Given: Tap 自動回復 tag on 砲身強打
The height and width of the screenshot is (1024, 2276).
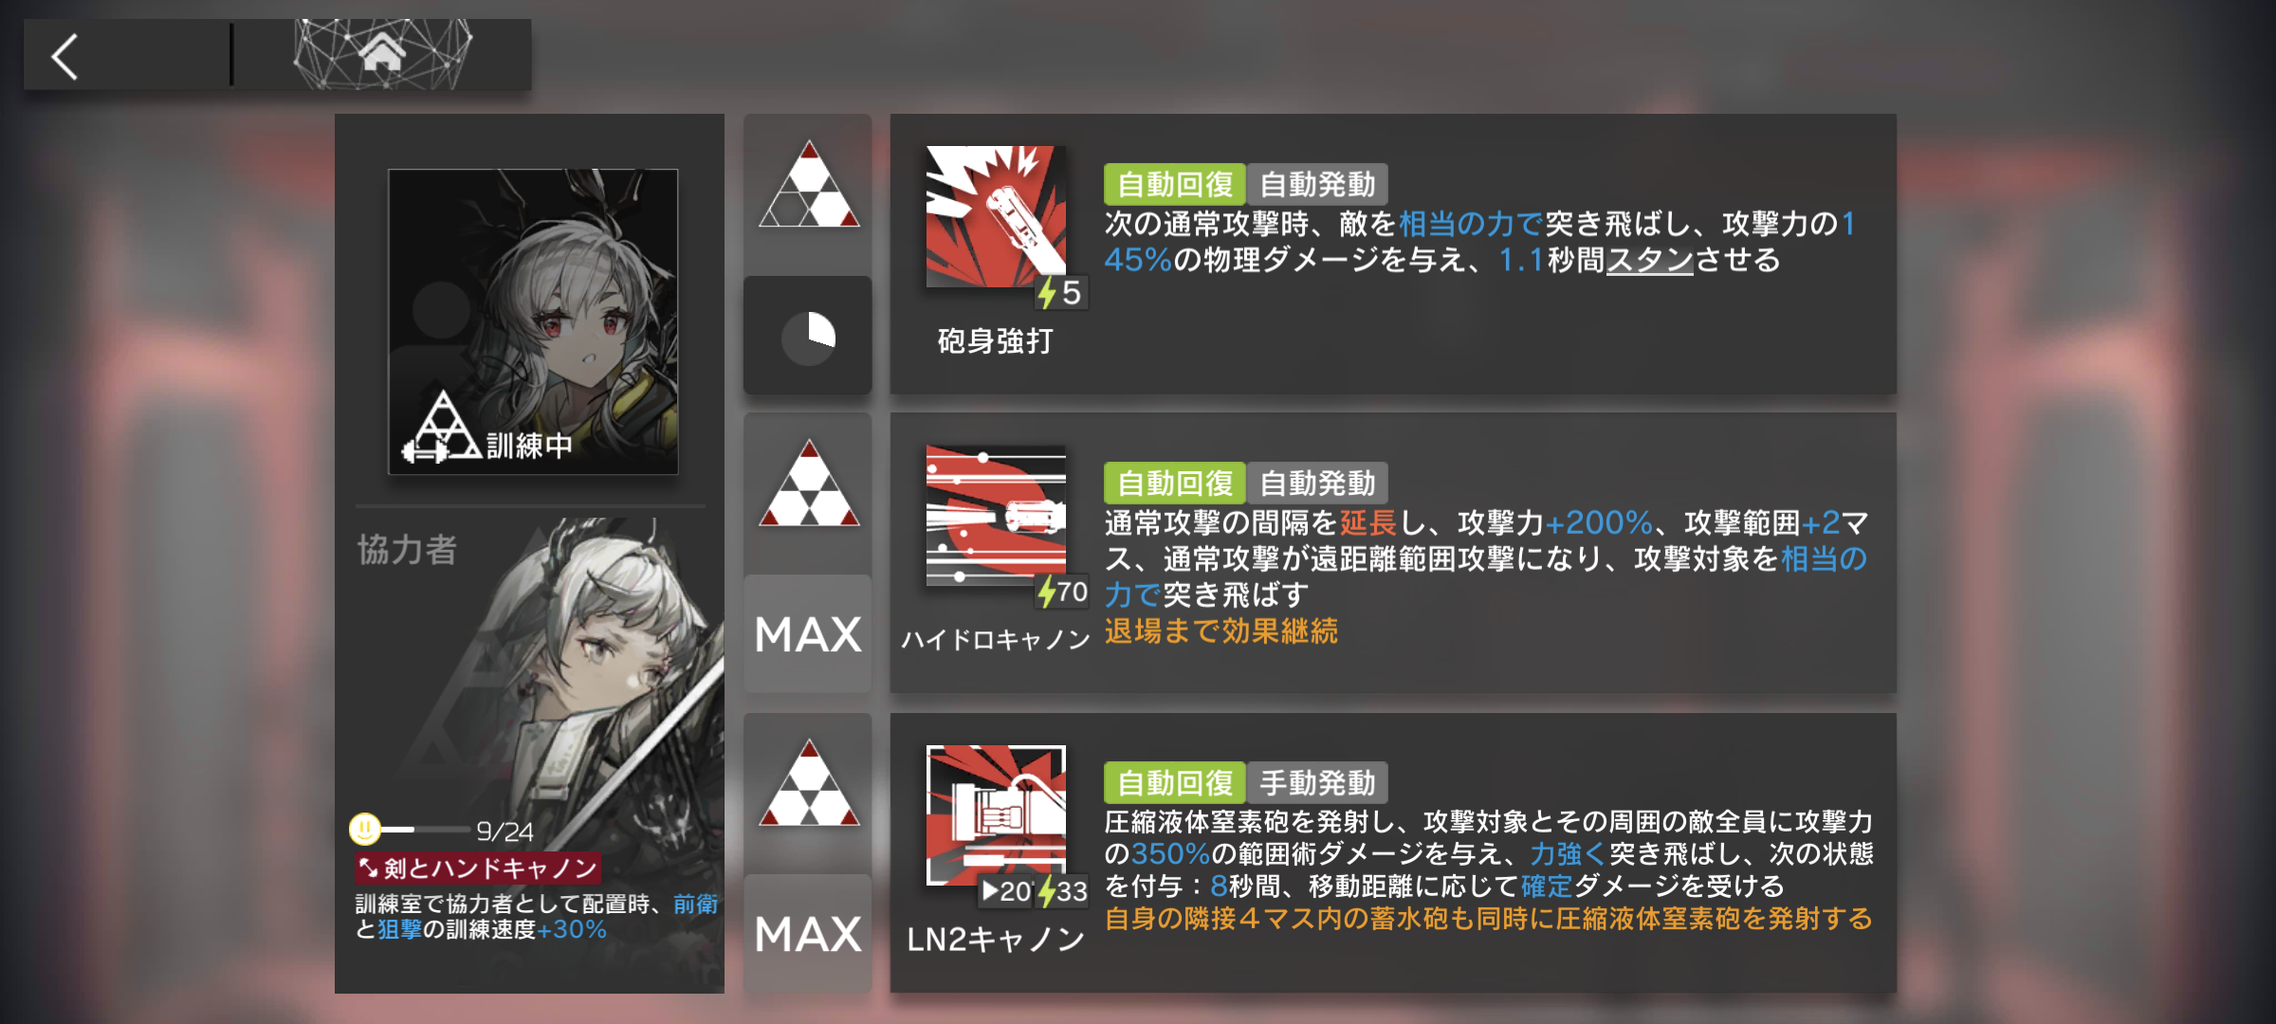Looking at the screenshot, I should point(1174,184).
